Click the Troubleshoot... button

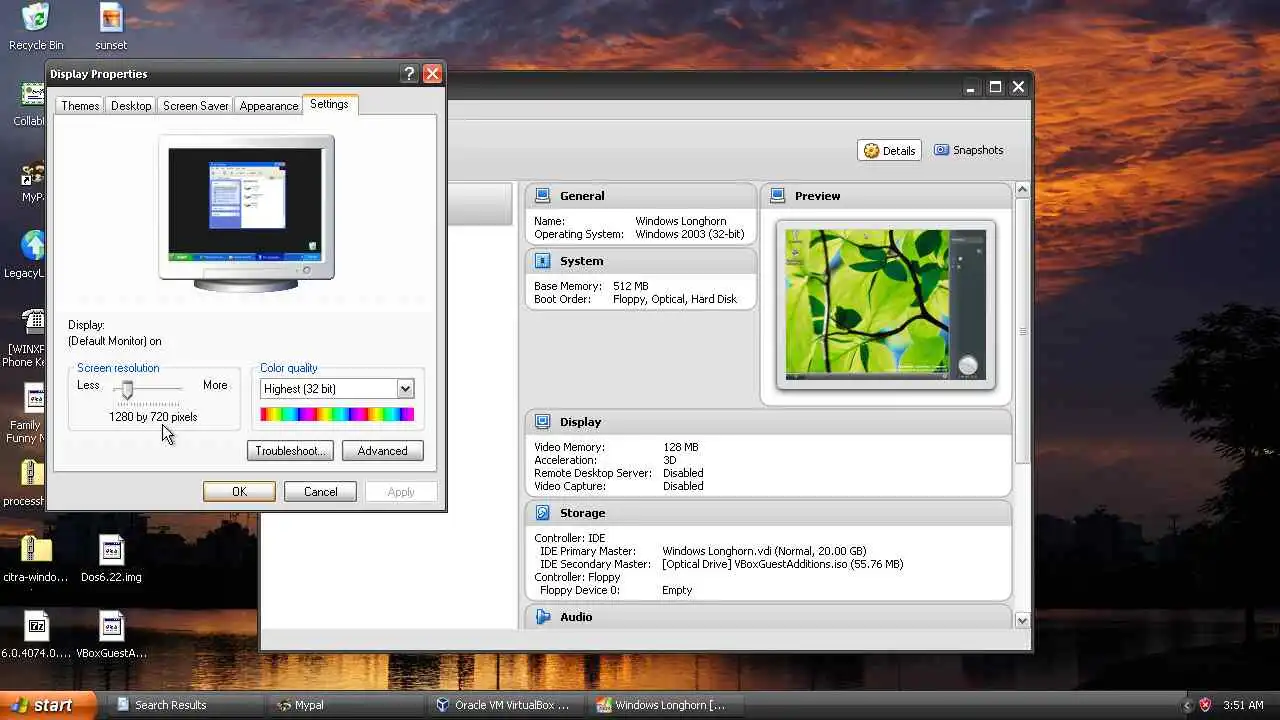coord(290,451)
